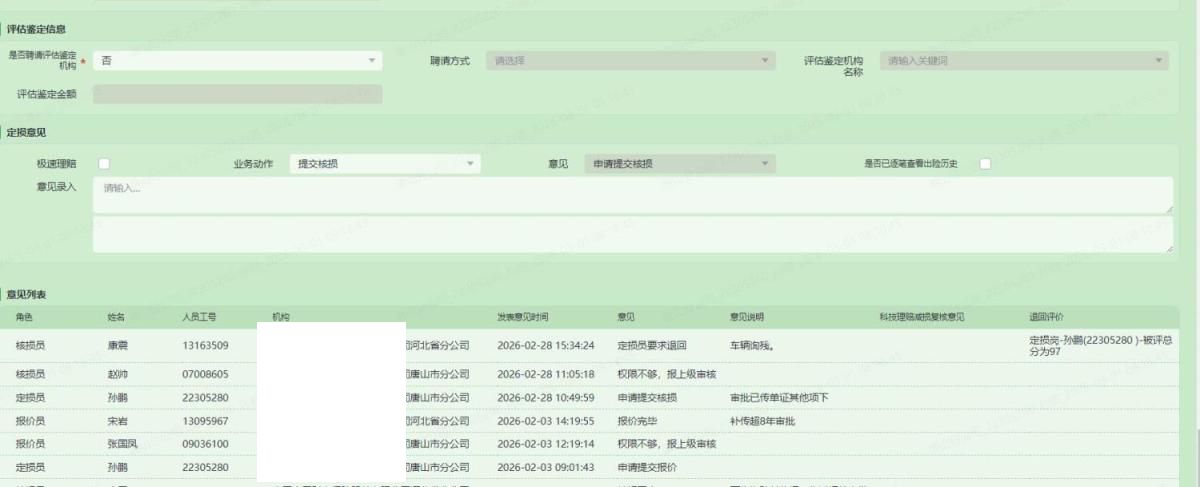Open the 聘请方式 select box
The image size is (1200, 487).
pos(630,61)
